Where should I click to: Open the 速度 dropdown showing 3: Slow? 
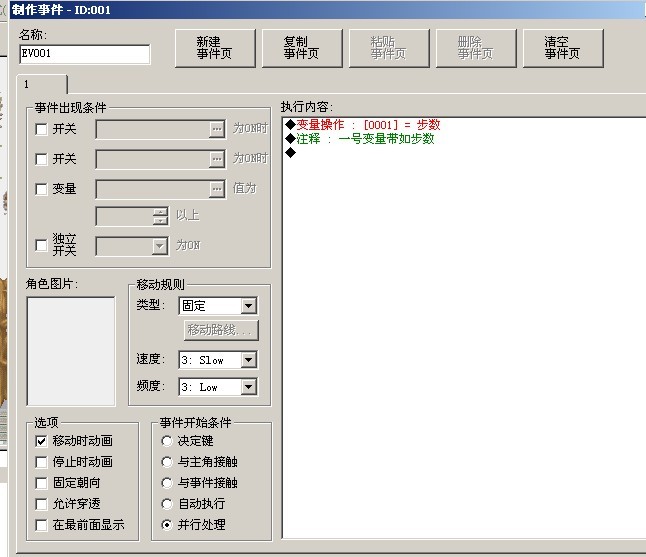pyautogui.click(x=218, y=360)
